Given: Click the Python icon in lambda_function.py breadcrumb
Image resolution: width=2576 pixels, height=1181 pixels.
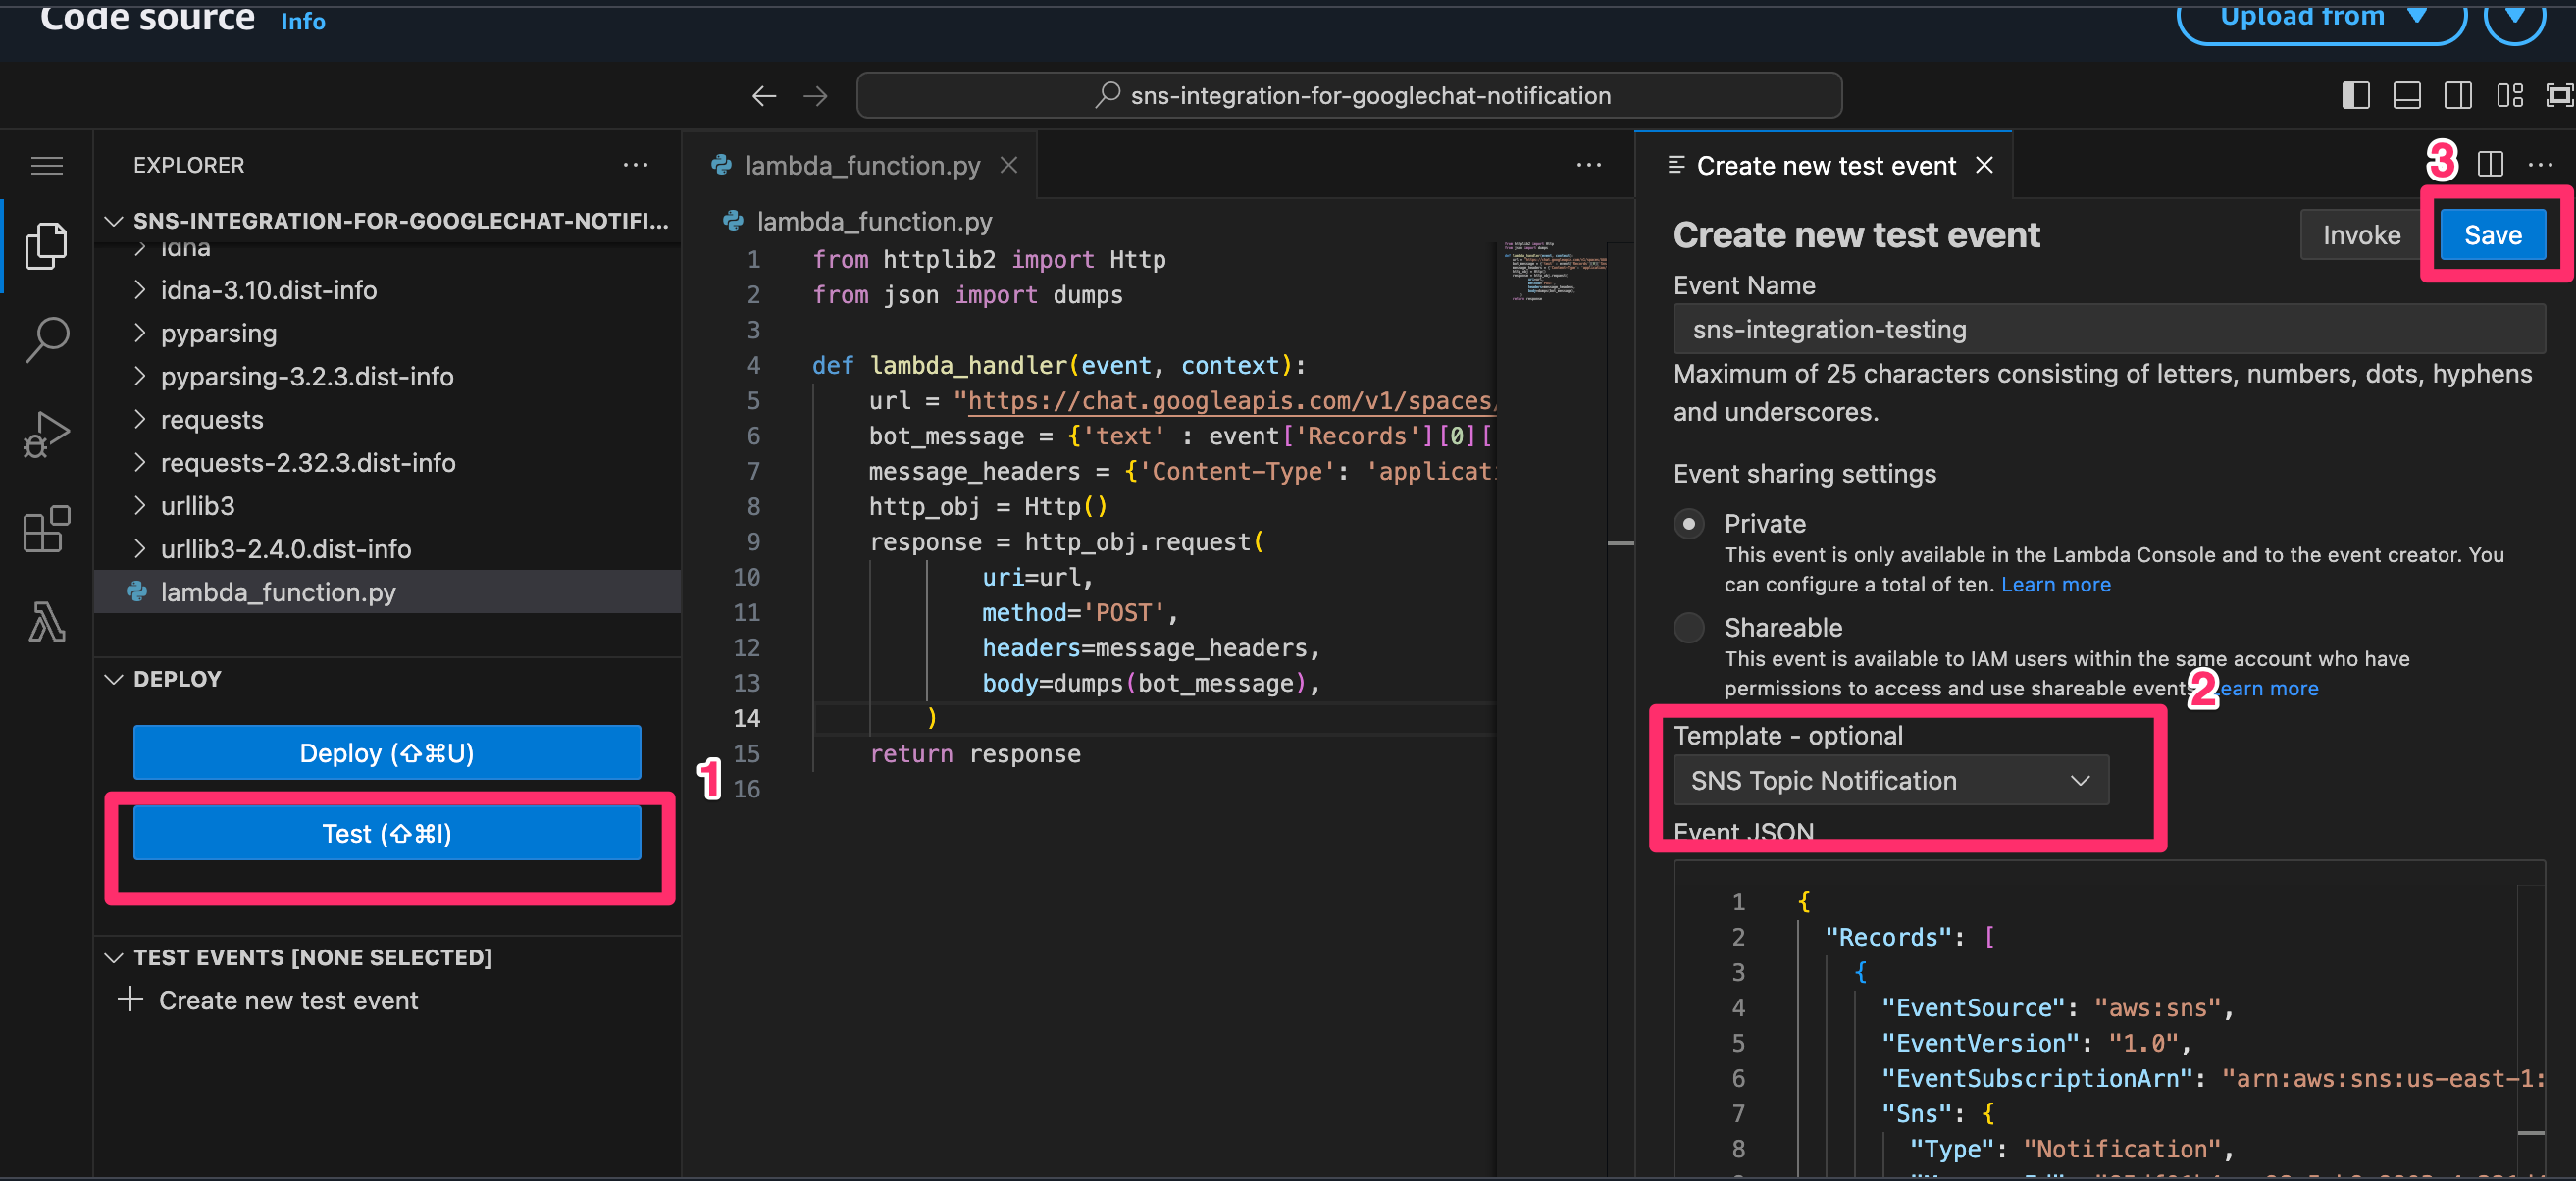Looking at the screenshot, I should [x=733, y=221].
